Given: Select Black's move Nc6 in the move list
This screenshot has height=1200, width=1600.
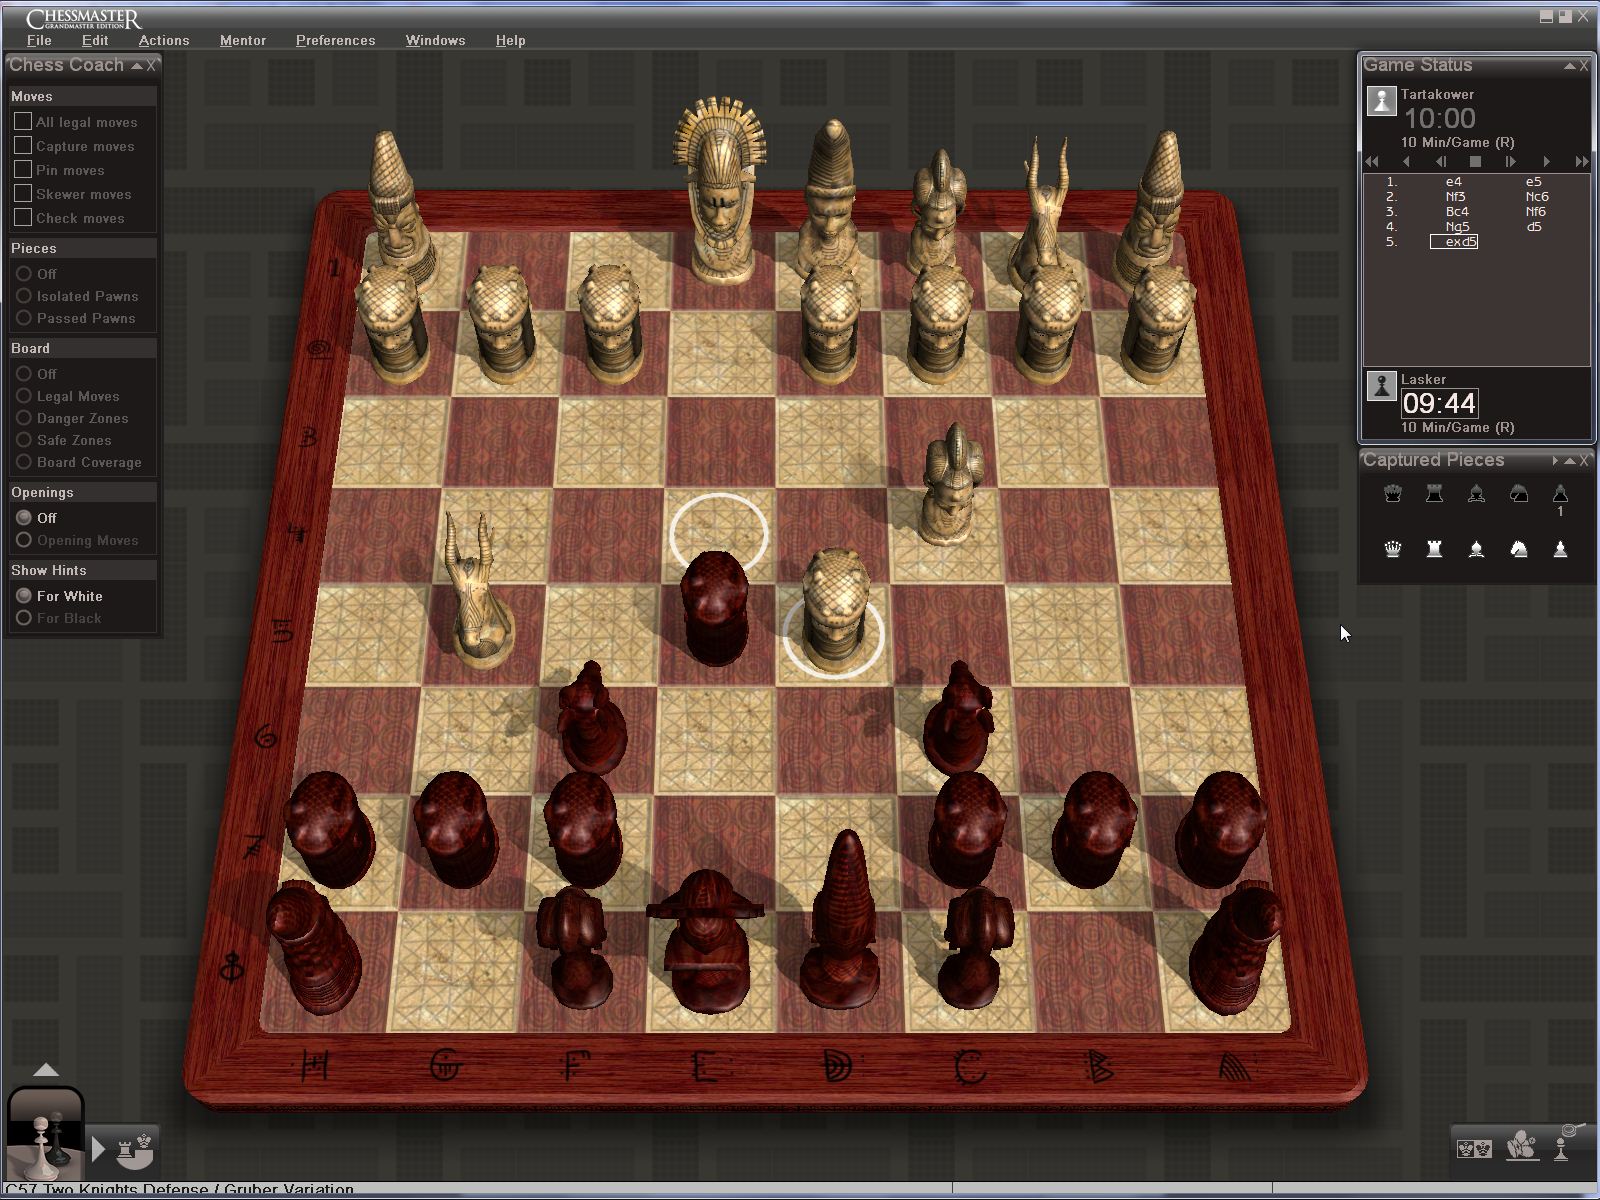Looking at the screenshot, I should click(1537, 196).
